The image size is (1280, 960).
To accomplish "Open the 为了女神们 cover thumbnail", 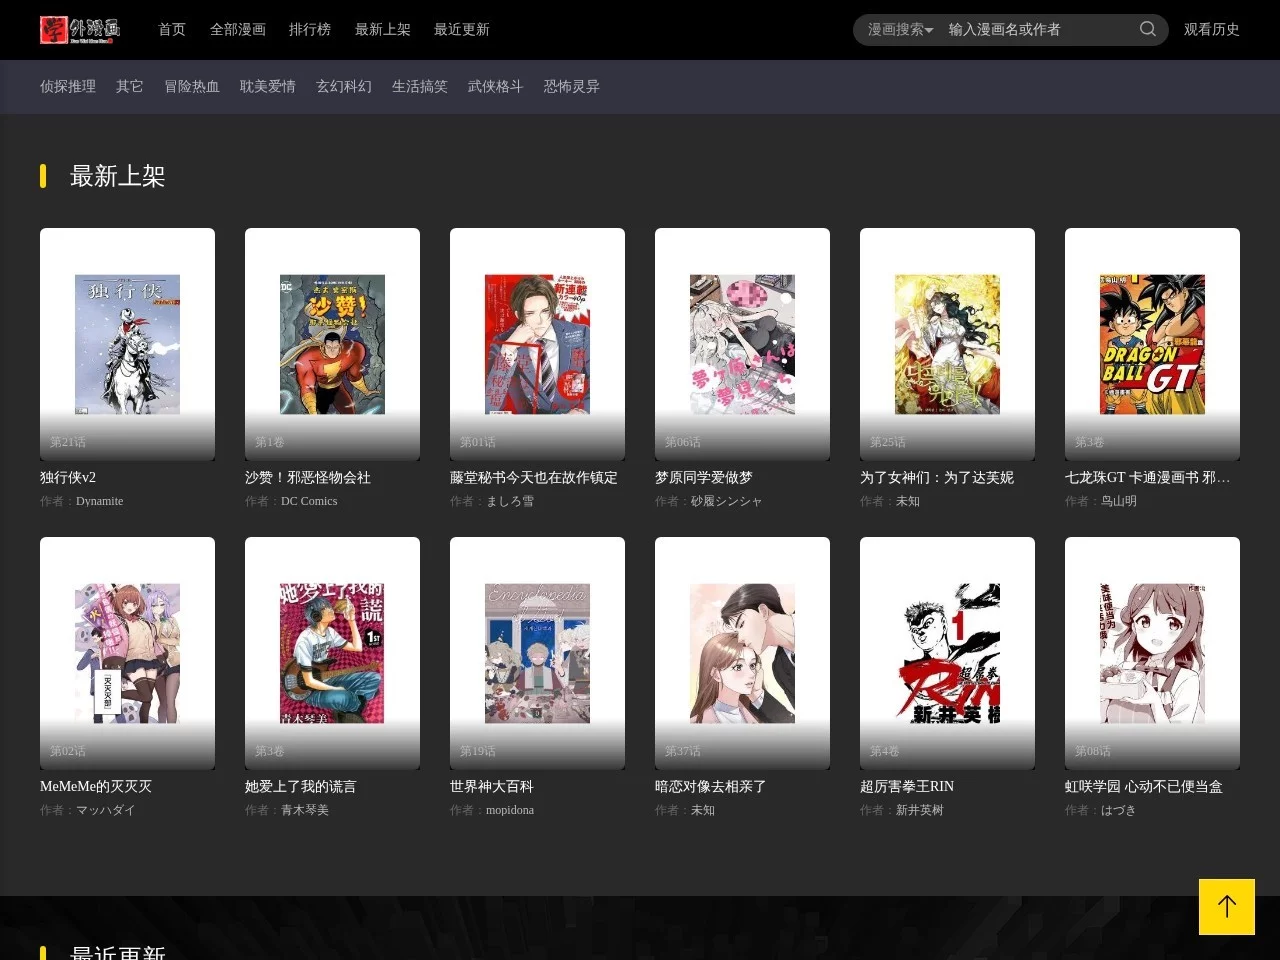I will pos(947,344).
